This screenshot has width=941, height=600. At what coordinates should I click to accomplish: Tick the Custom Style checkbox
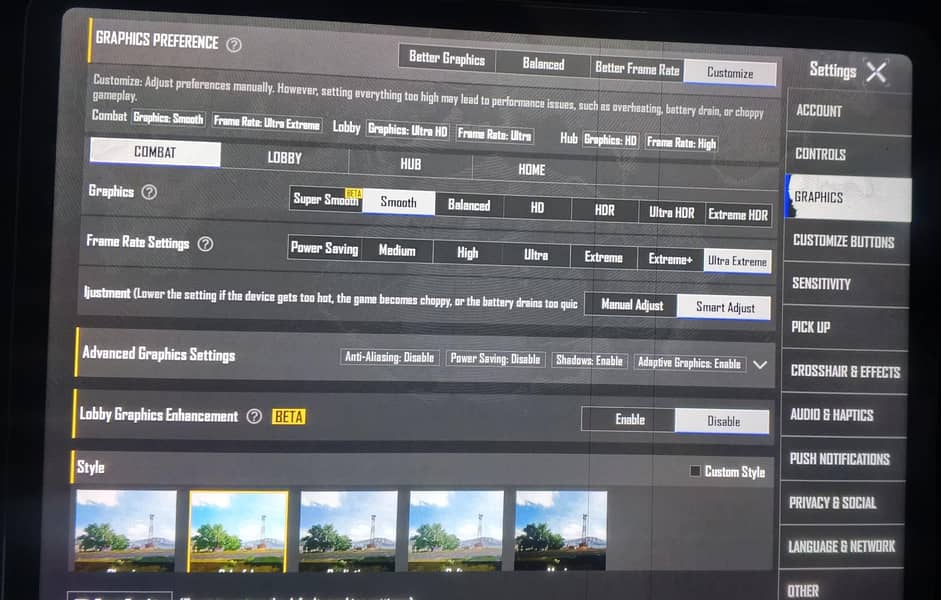695,471
